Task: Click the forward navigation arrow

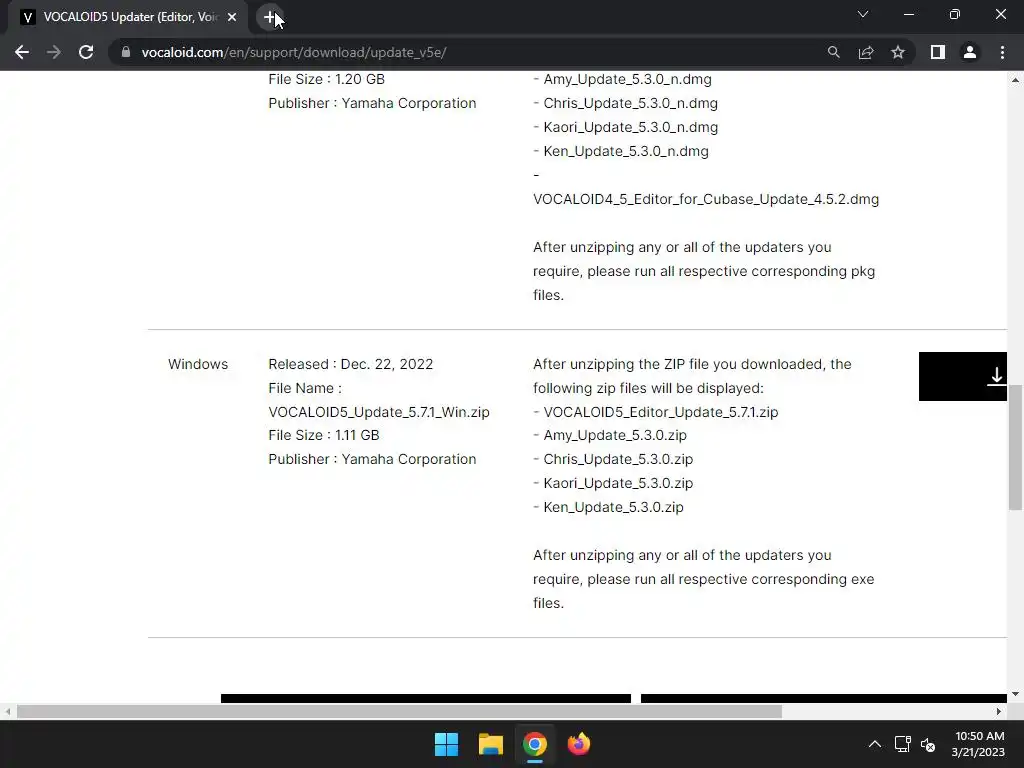Action: click(x=54, y=52)
